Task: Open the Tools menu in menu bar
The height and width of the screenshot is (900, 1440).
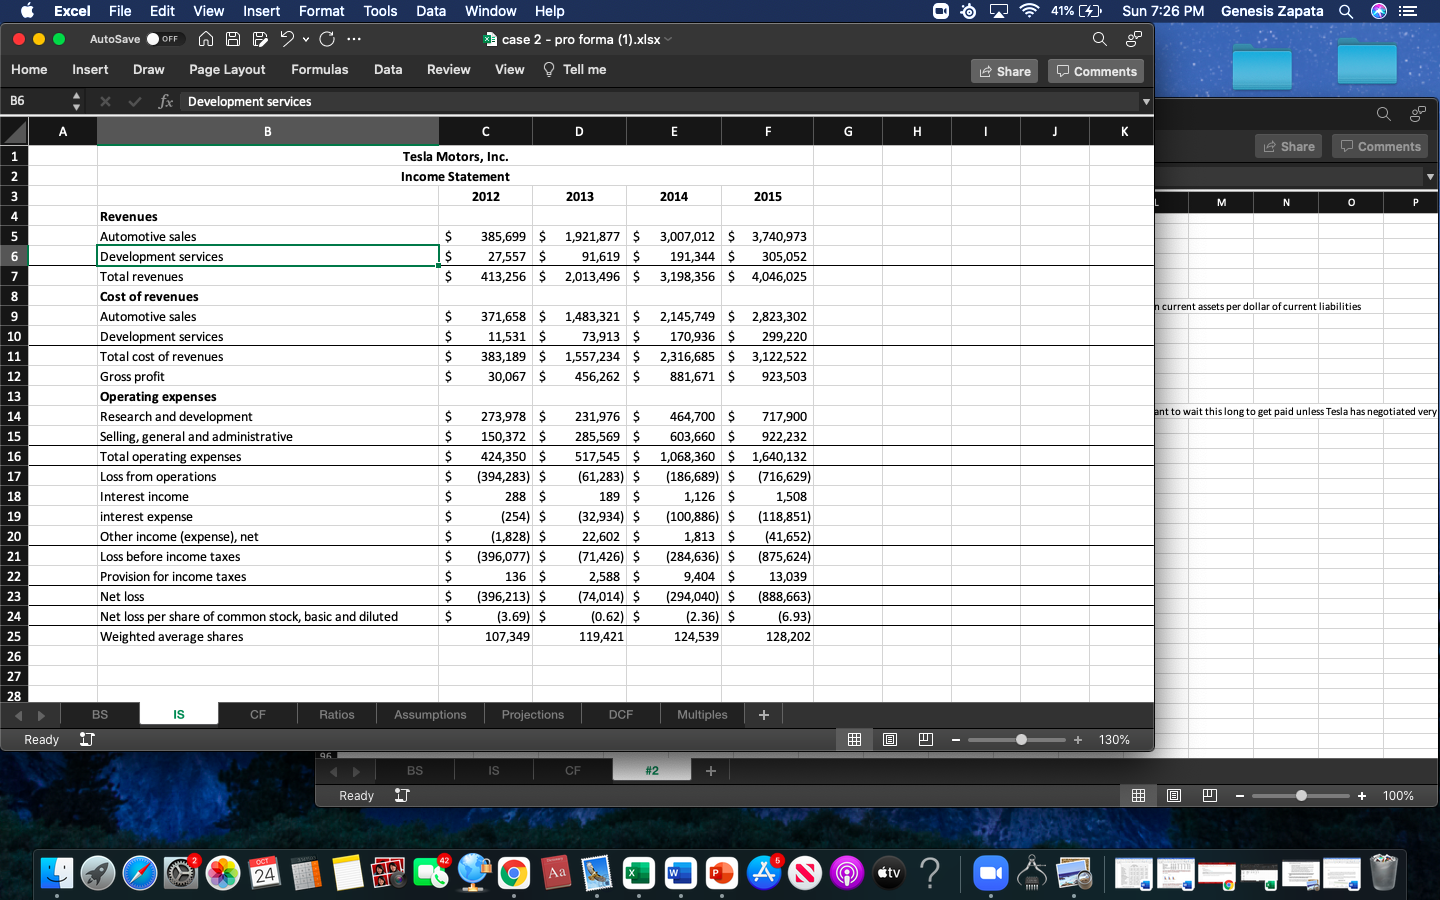Action: click(x=380, y=11)
